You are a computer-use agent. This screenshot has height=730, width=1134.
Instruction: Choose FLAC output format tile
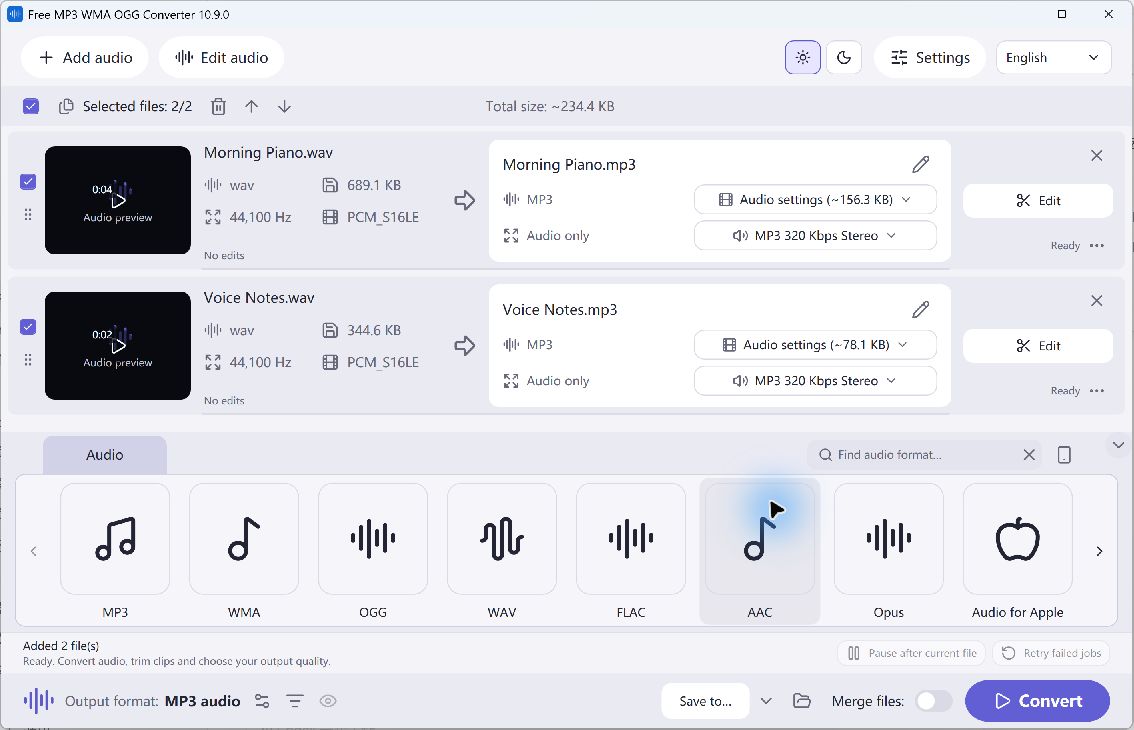[631, 551]
